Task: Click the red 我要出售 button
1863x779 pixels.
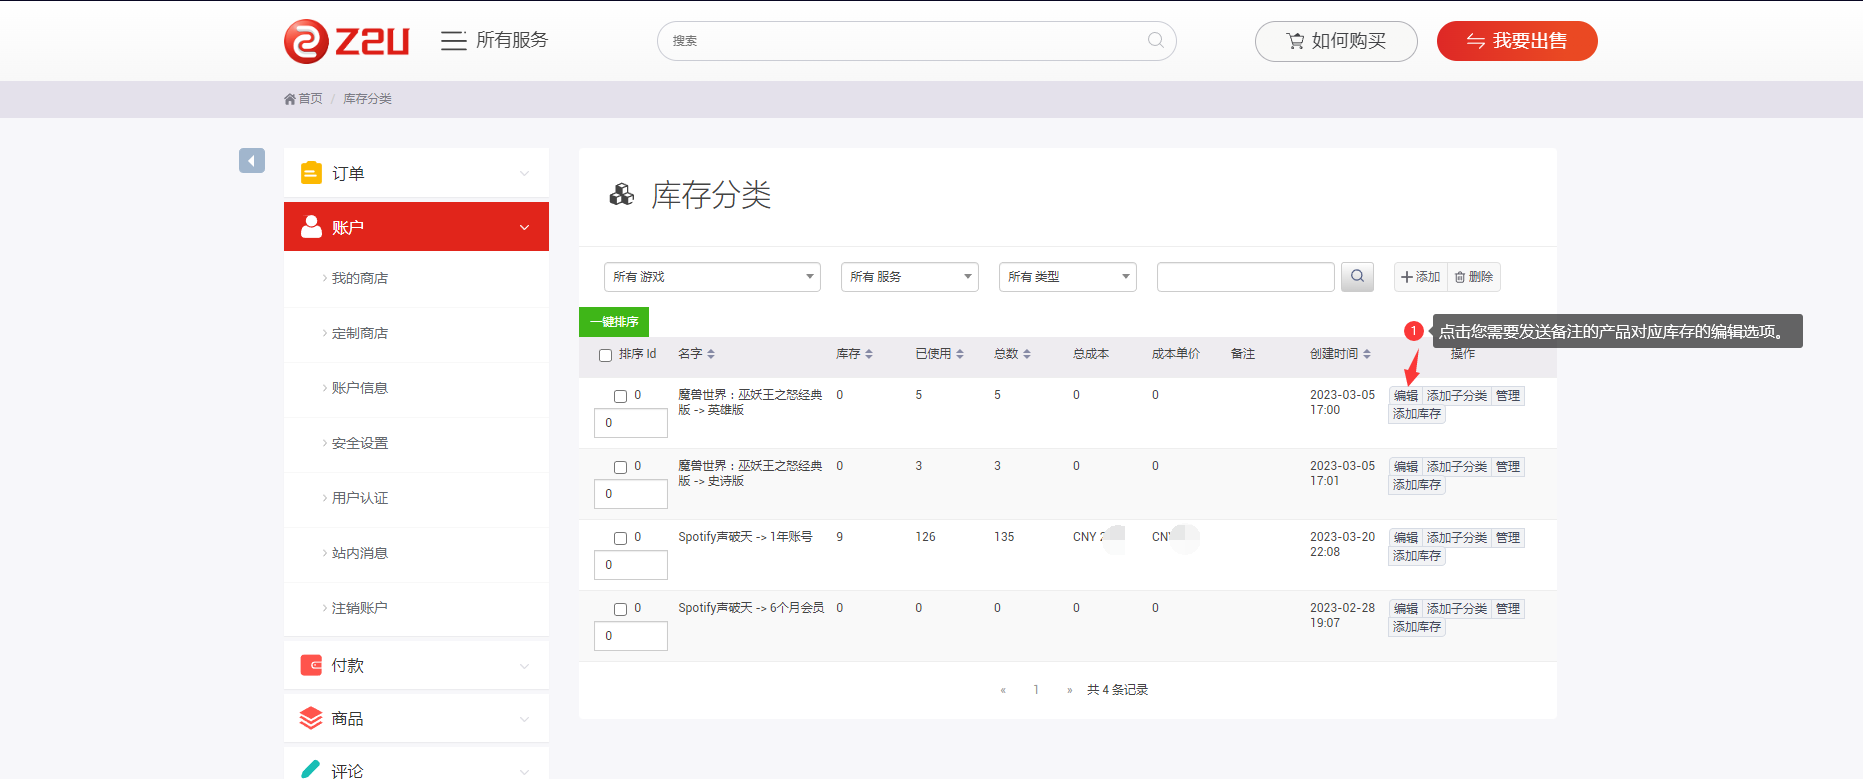Action: pyautogui.click(x=1516, y=41)
